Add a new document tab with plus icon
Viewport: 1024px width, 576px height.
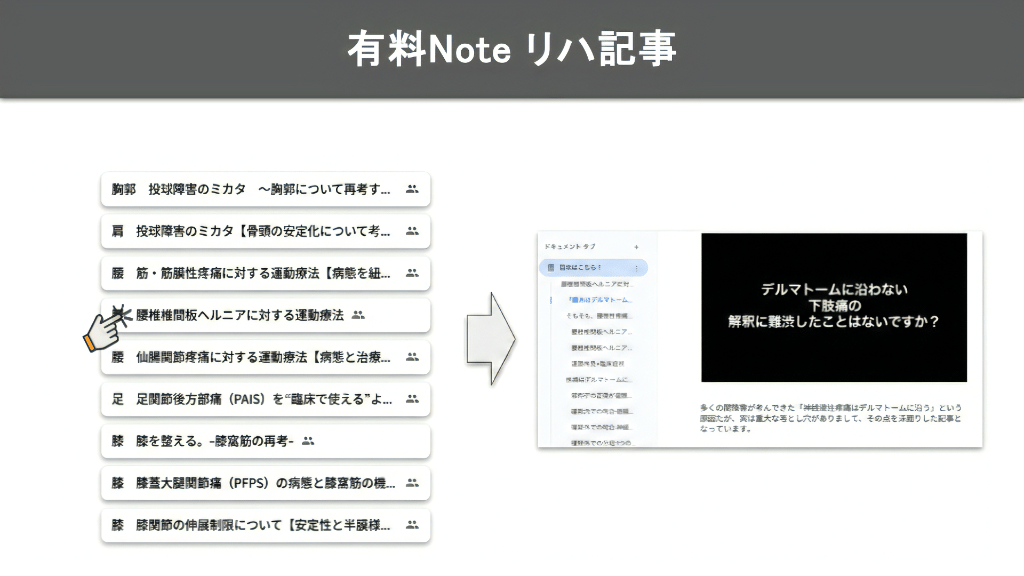point(636,247)
